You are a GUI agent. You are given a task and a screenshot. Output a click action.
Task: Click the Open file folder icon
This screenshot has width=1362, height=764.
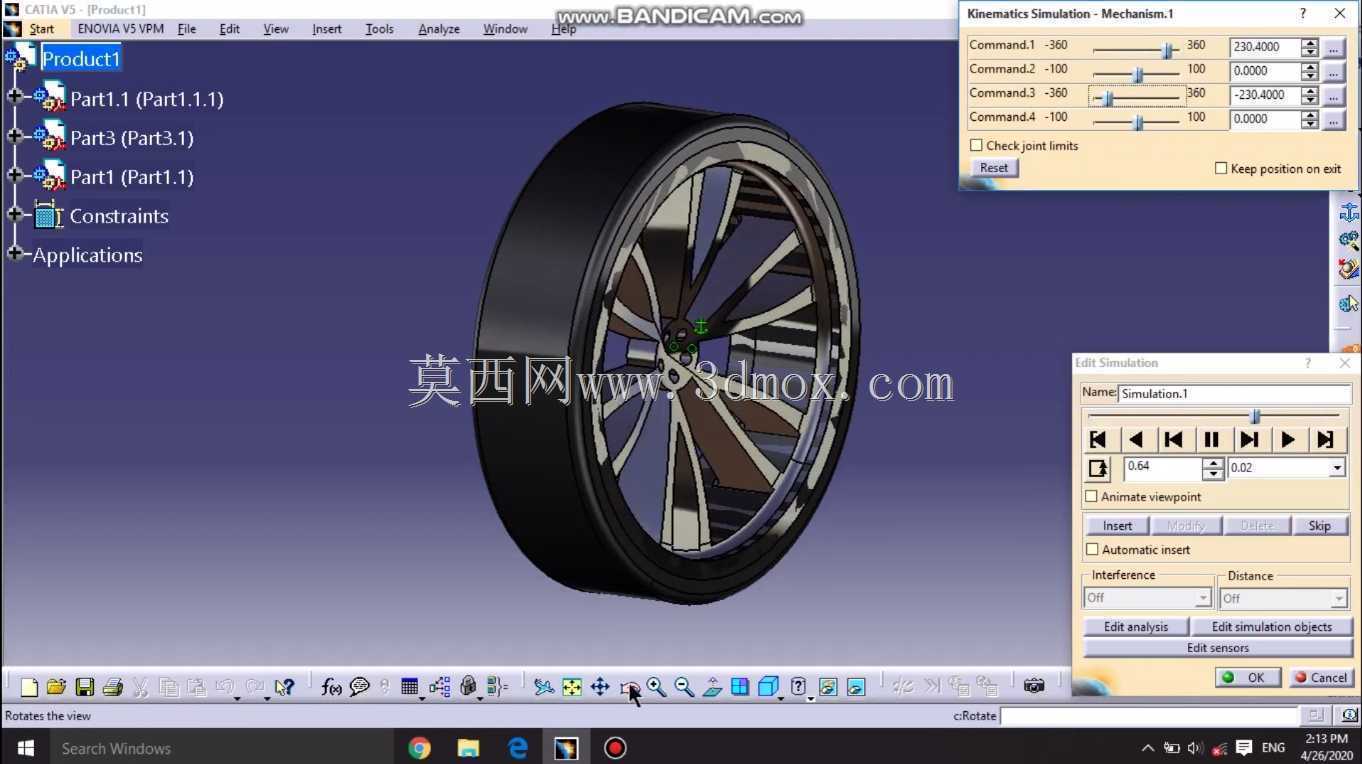56,687
